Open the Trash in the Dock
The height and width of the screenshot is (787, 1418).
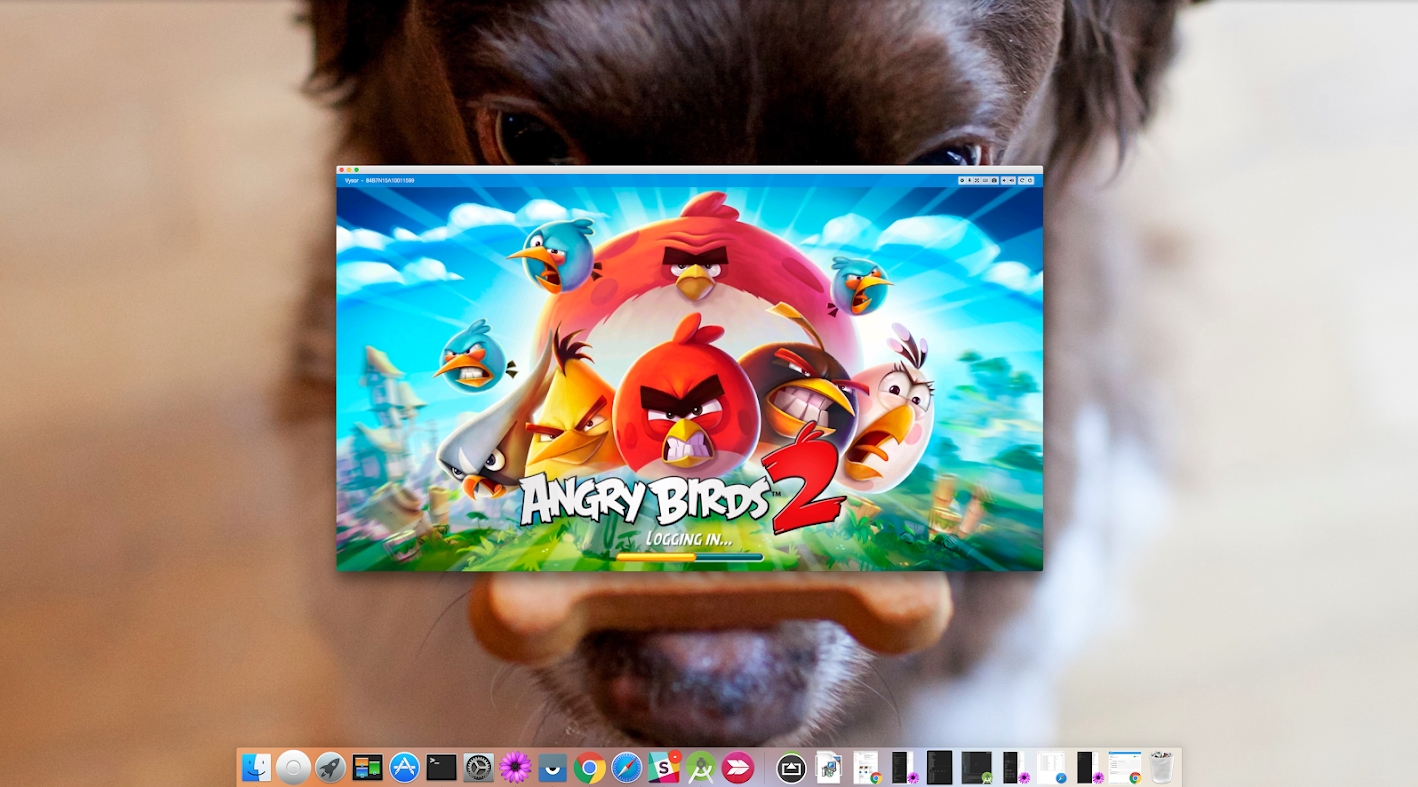click(x=1161, y=768)
